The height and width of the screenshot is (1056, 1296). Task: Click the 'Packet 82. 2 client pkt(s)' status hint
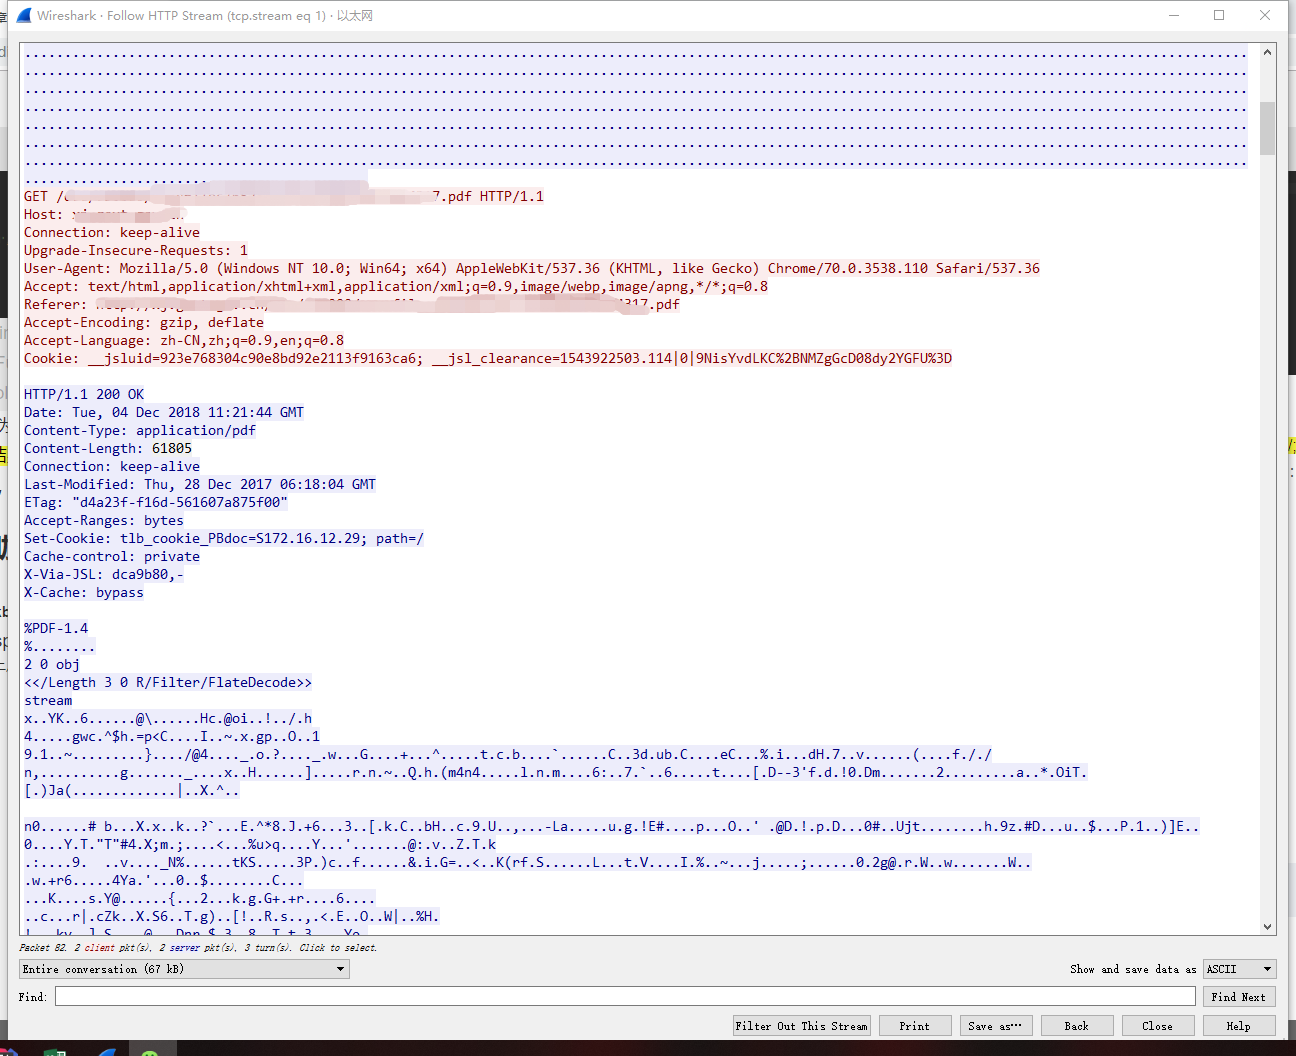(198, 947)
